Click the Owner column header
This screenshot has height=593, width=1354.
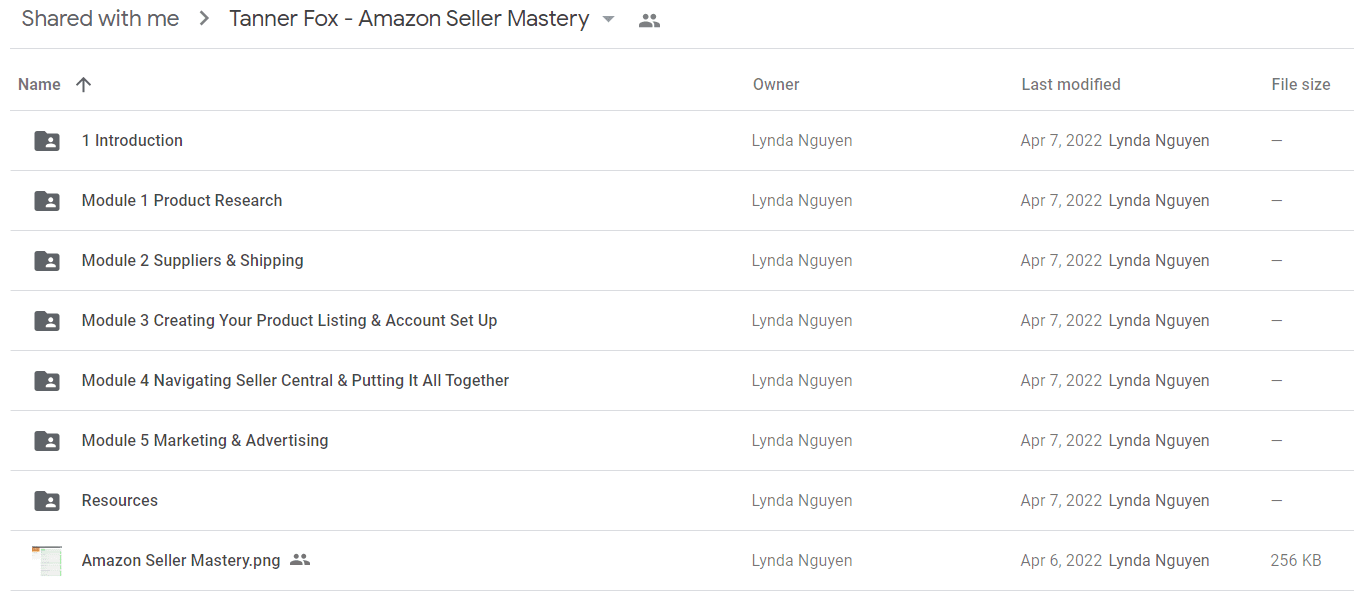(776, 85)
